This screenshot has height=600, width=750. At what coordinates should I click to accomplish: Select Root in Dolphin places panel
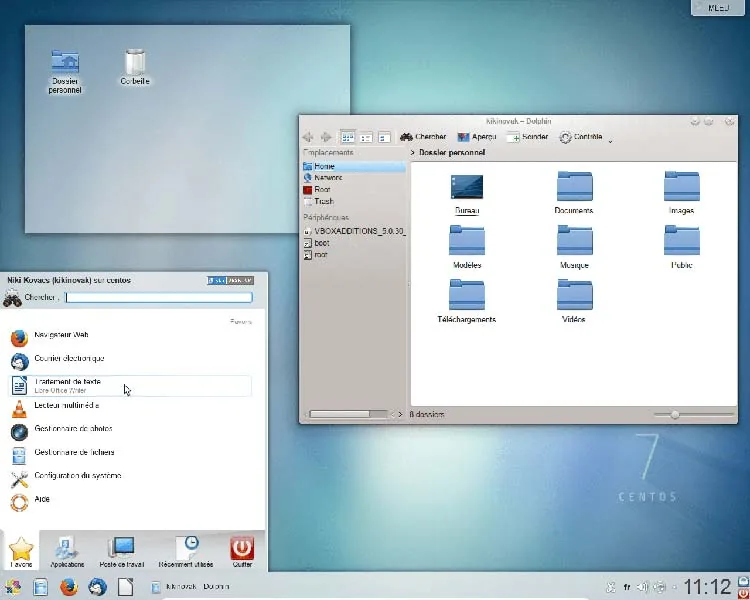tap(354, 189)
